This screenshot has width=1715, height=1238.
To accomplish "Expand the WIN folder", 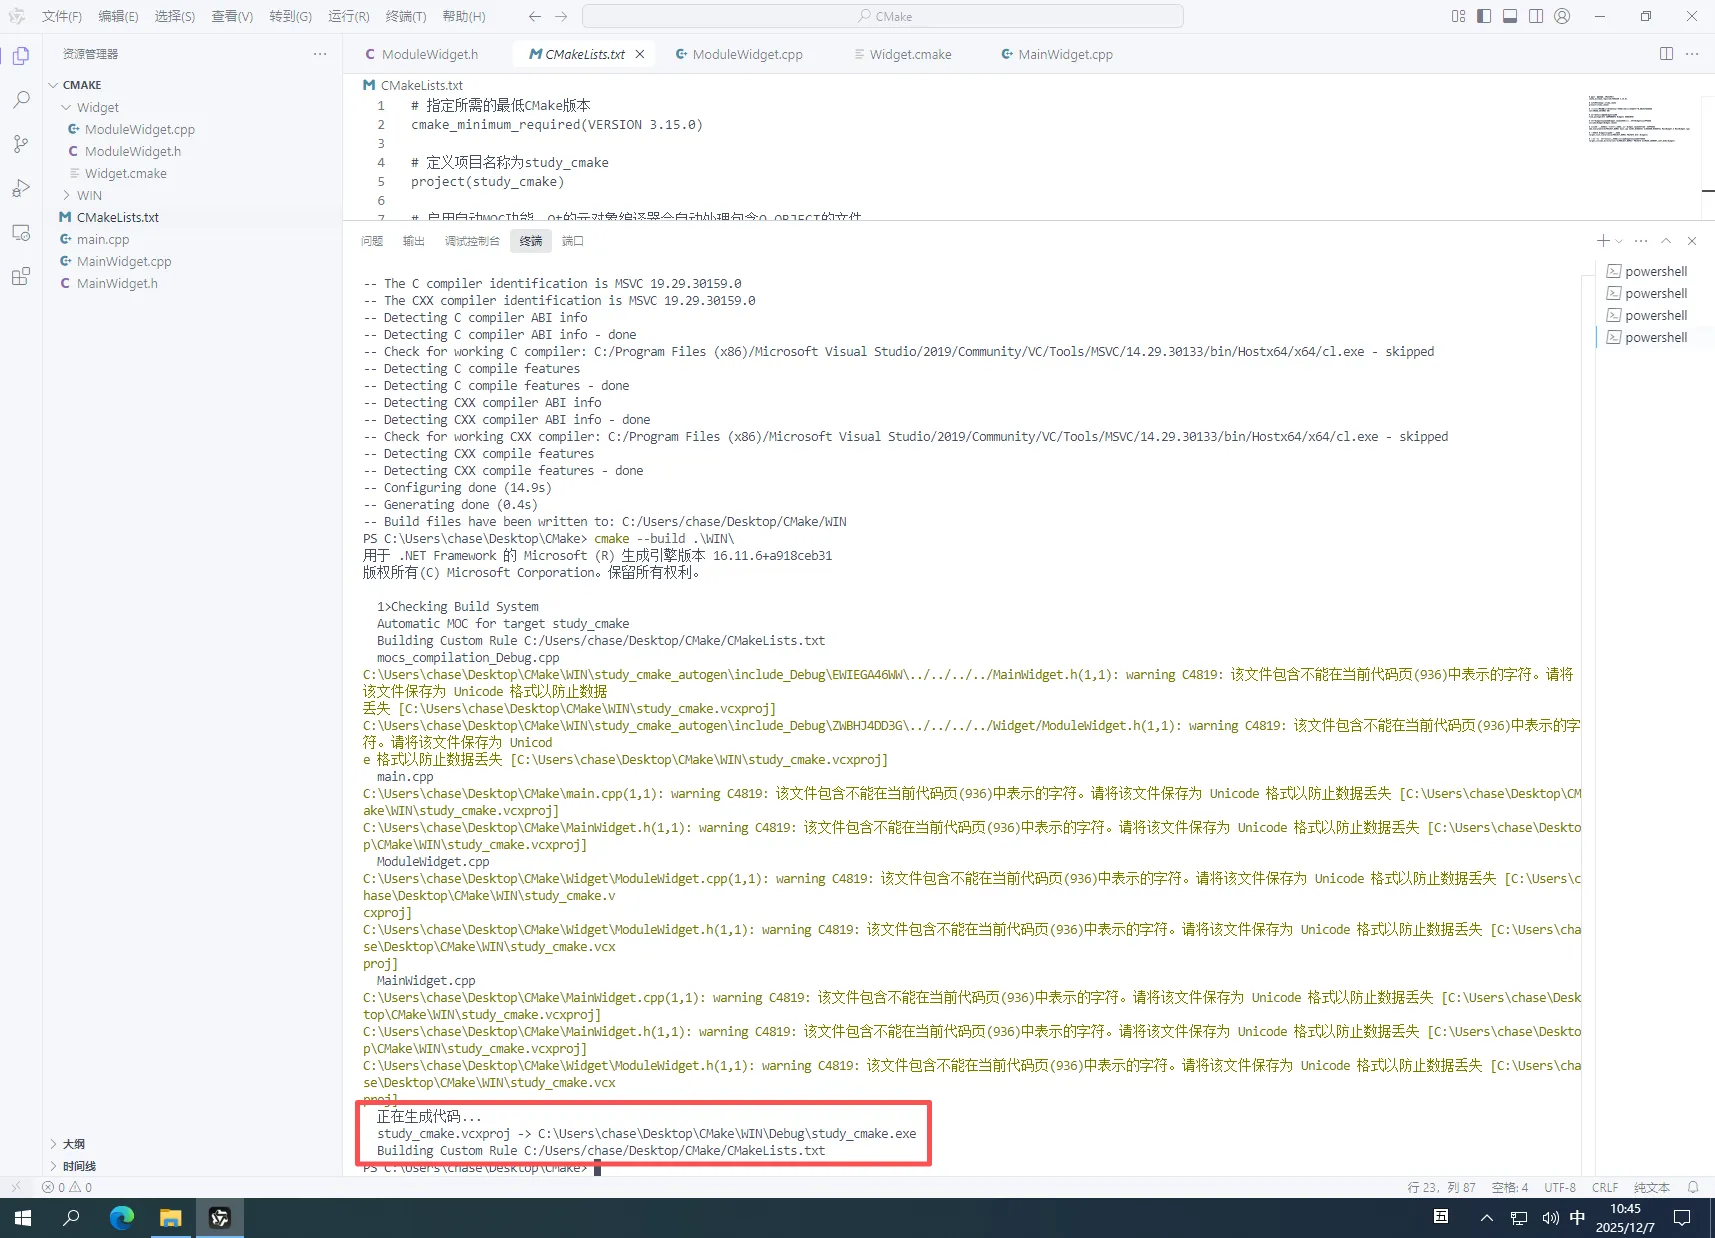I will click(192, 195).
